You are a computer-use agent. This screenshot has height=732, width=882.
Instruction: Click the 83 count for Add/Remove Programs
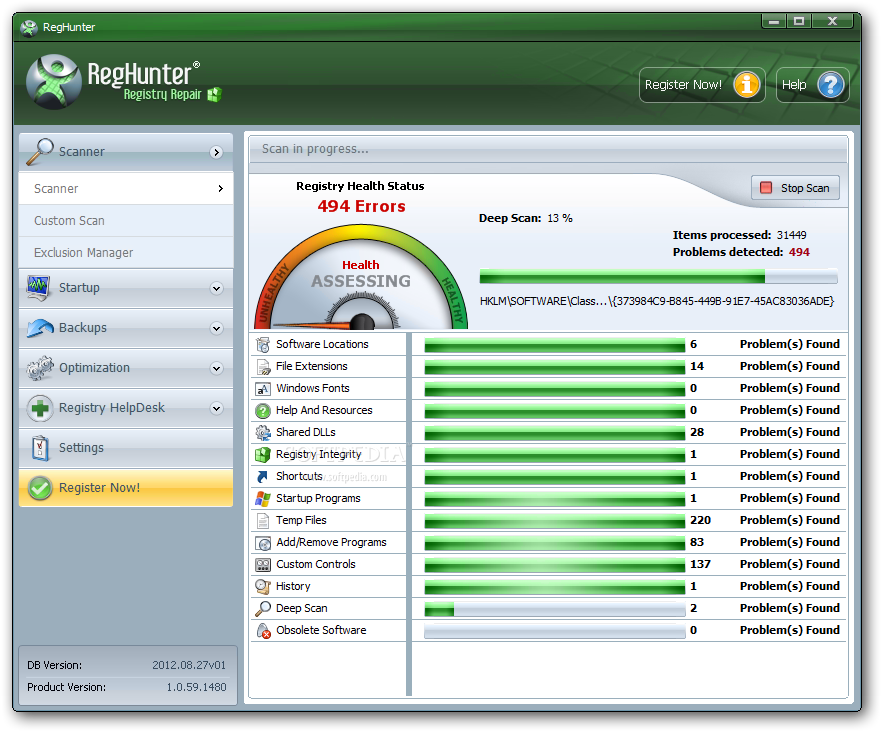[697, 542]
